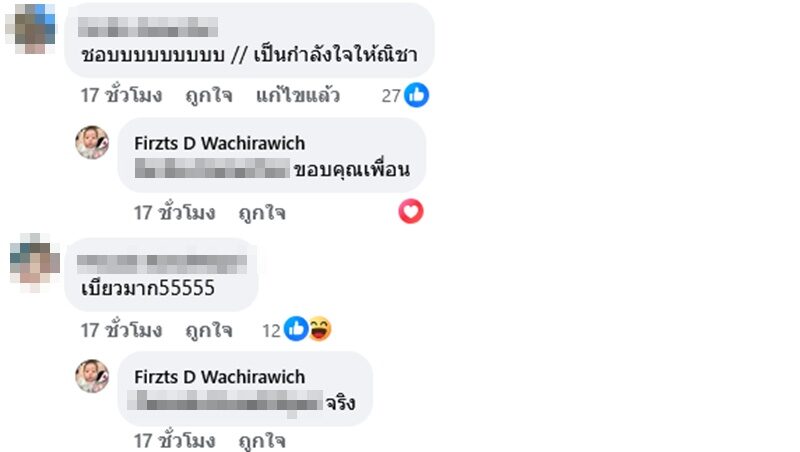
Task: Open Firzts D Wachirawich name above ขอบคุณเพื่อน
Action: 220,143
